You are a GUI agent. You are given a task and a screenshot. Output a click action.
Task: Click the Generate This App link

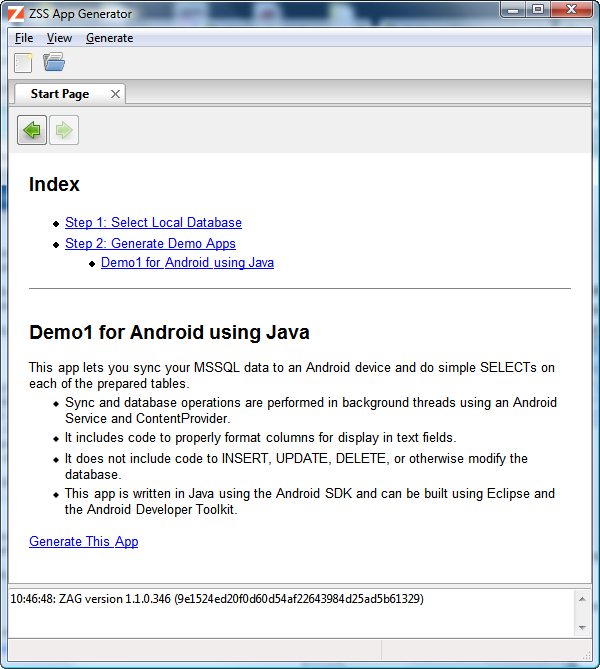84,541
